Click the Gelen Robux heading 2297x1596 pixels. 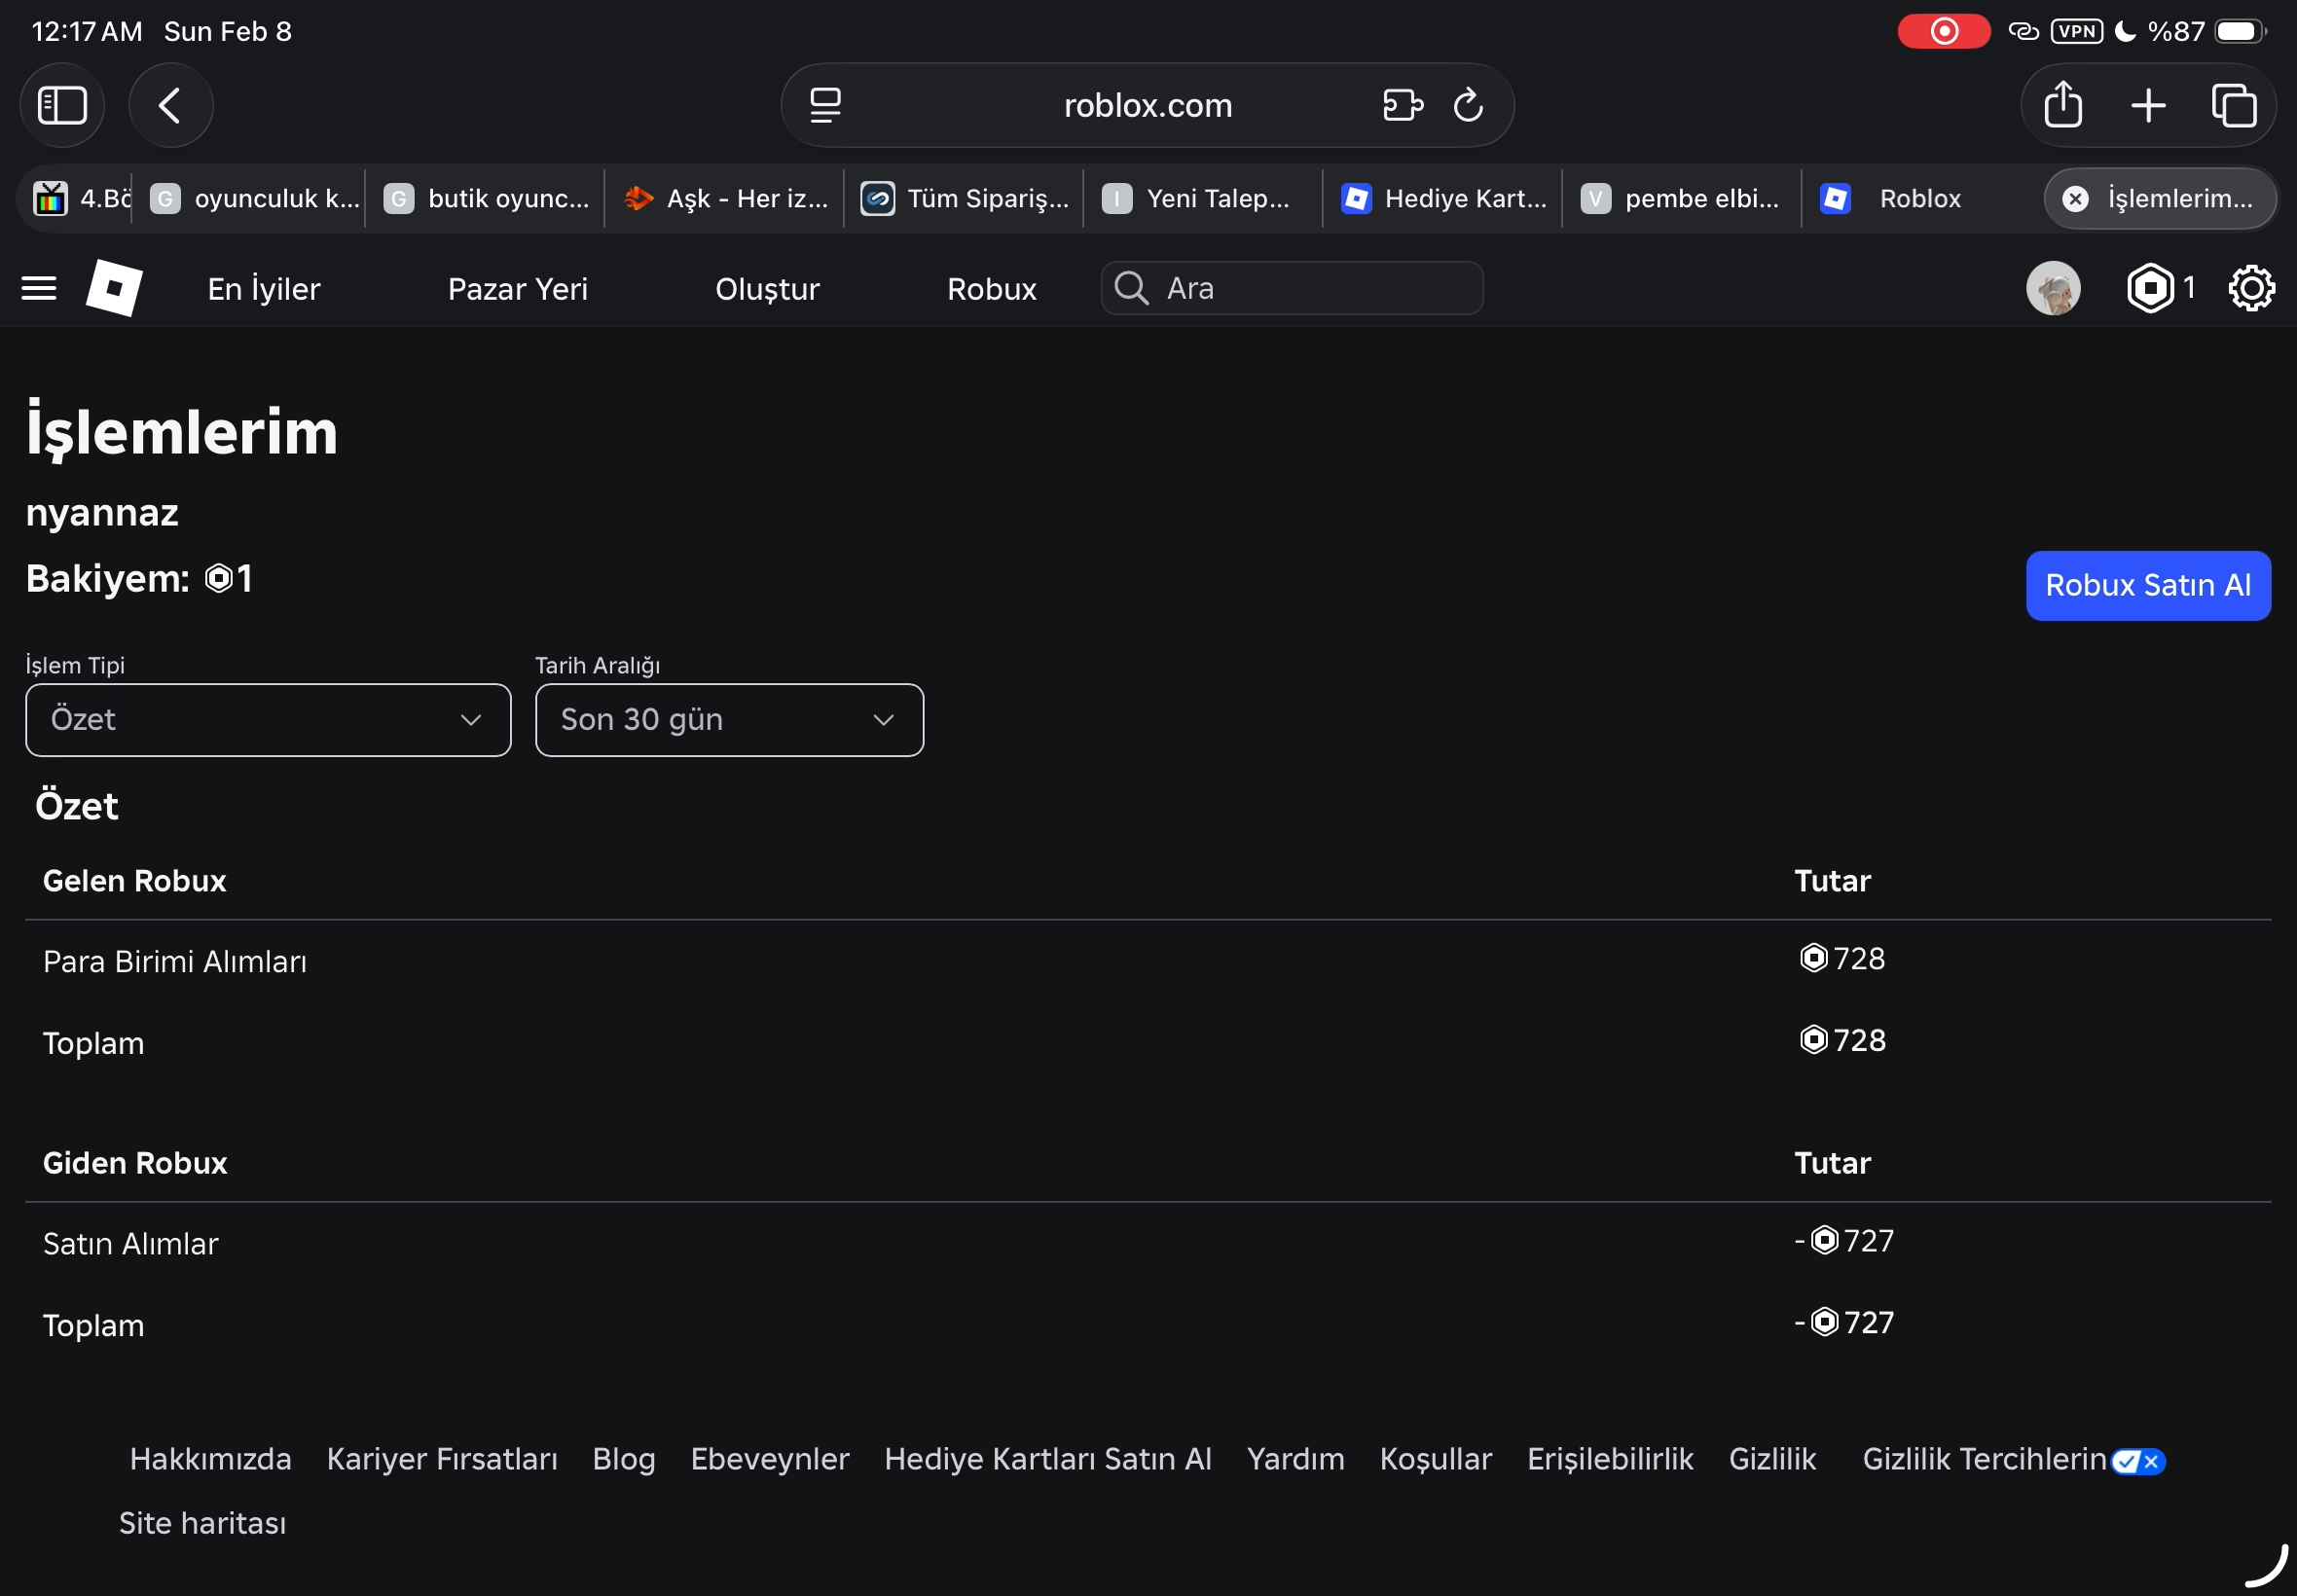(x=135, y=881)
